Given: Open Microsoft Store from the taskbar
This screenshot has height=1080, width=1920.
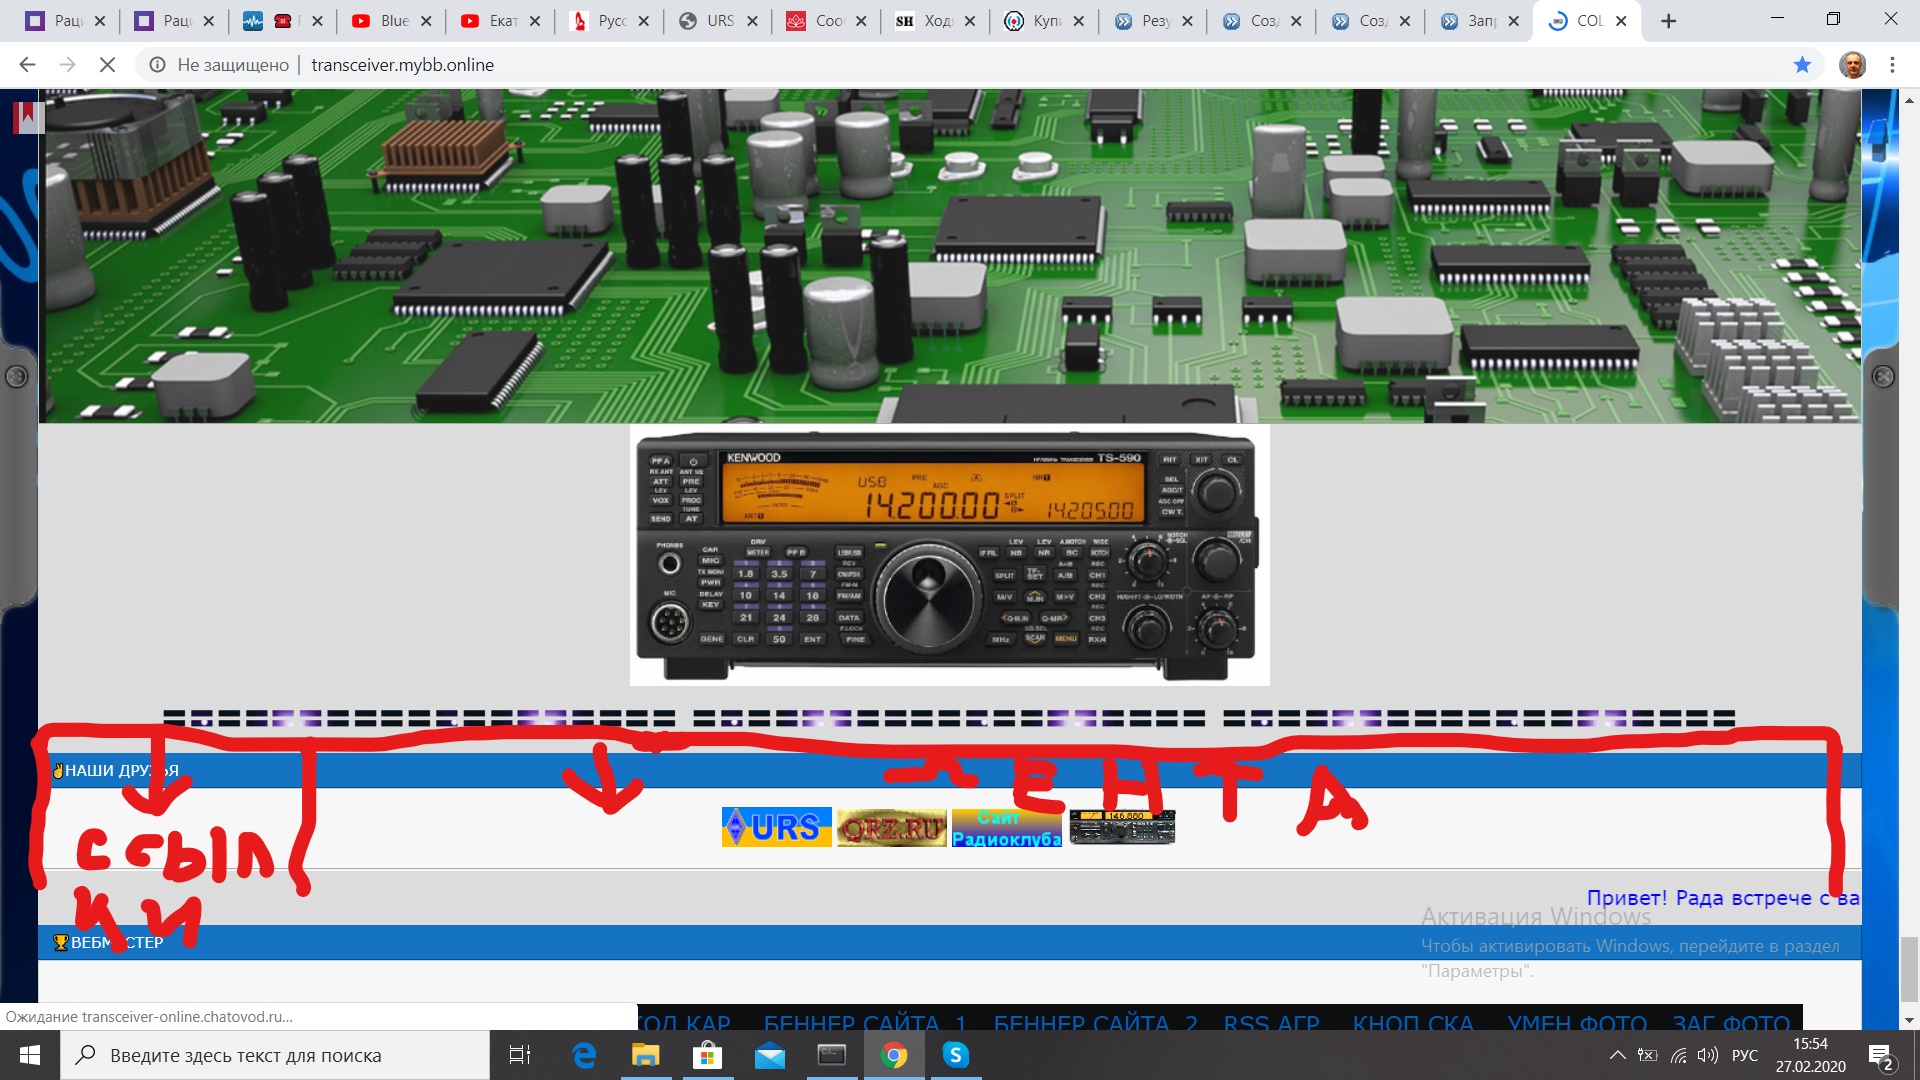Looking at the screenshot, I should [708, 1055].
